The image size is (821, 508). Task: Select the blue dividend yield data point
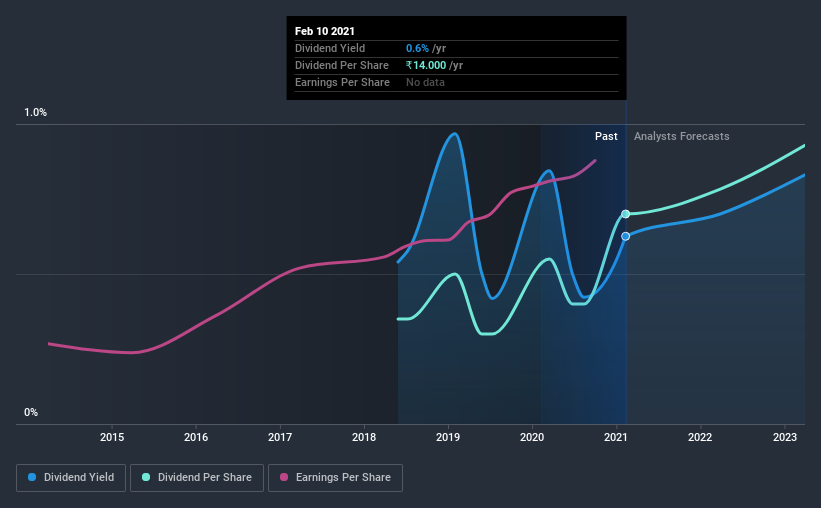[x=626, y=236]
